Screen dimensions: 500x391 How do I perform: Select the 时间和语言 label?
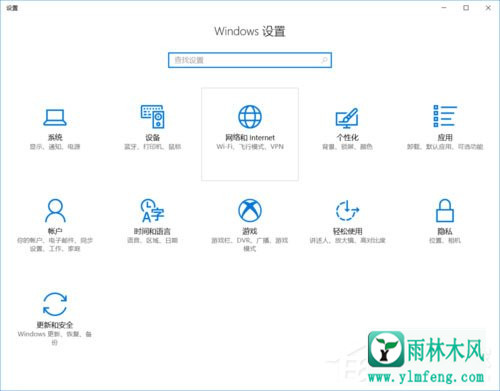coord(152,231)
